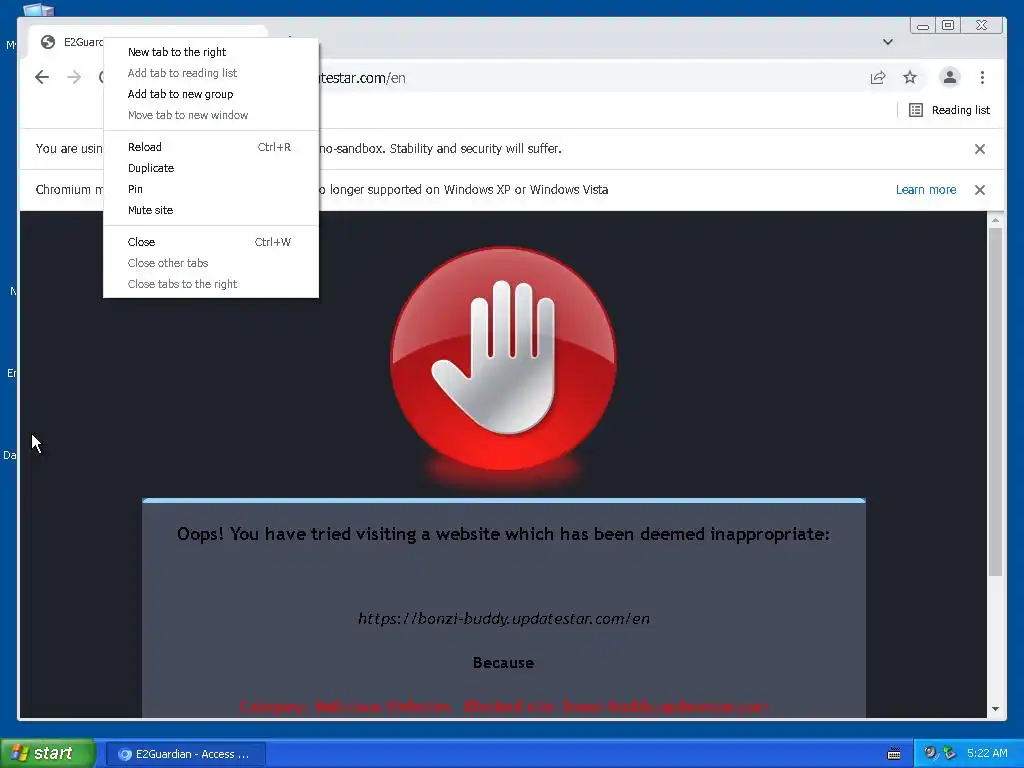The width and height of the screenshot is (1024, 768).
Task: Click the forward navigation arrow
Action: pyautogui.click(x=74, y=77)
